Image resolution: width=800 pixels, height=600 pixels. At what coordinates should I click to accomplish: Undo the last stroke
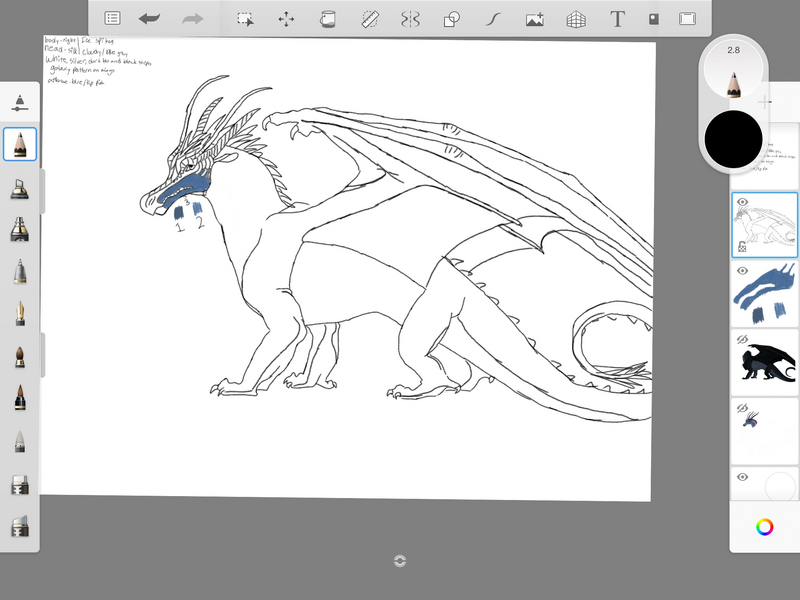click(150, 18)
